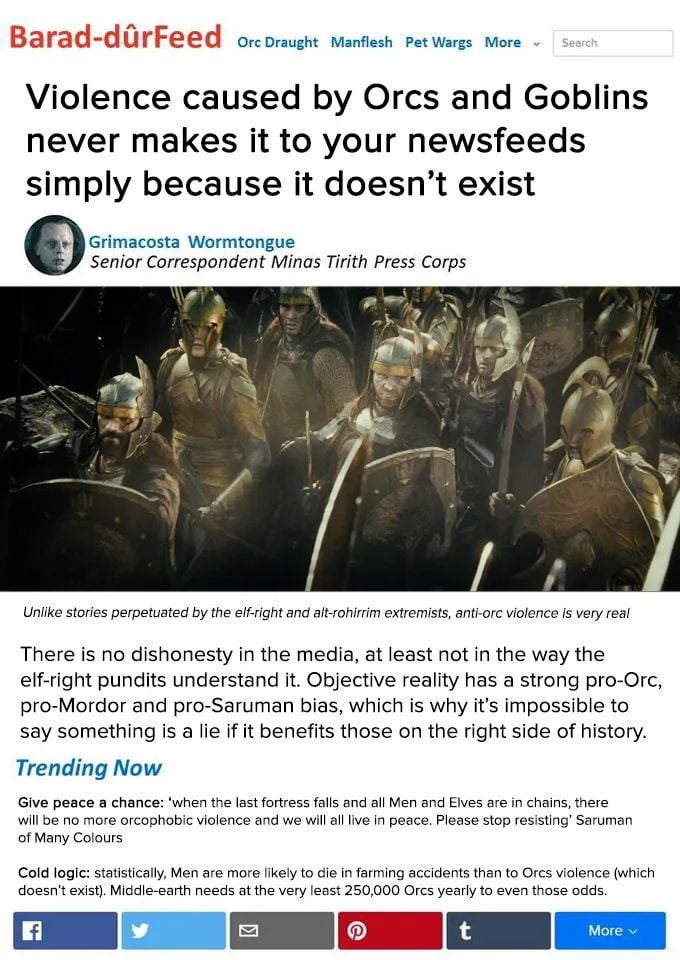Open More navigation menu item

503,42
